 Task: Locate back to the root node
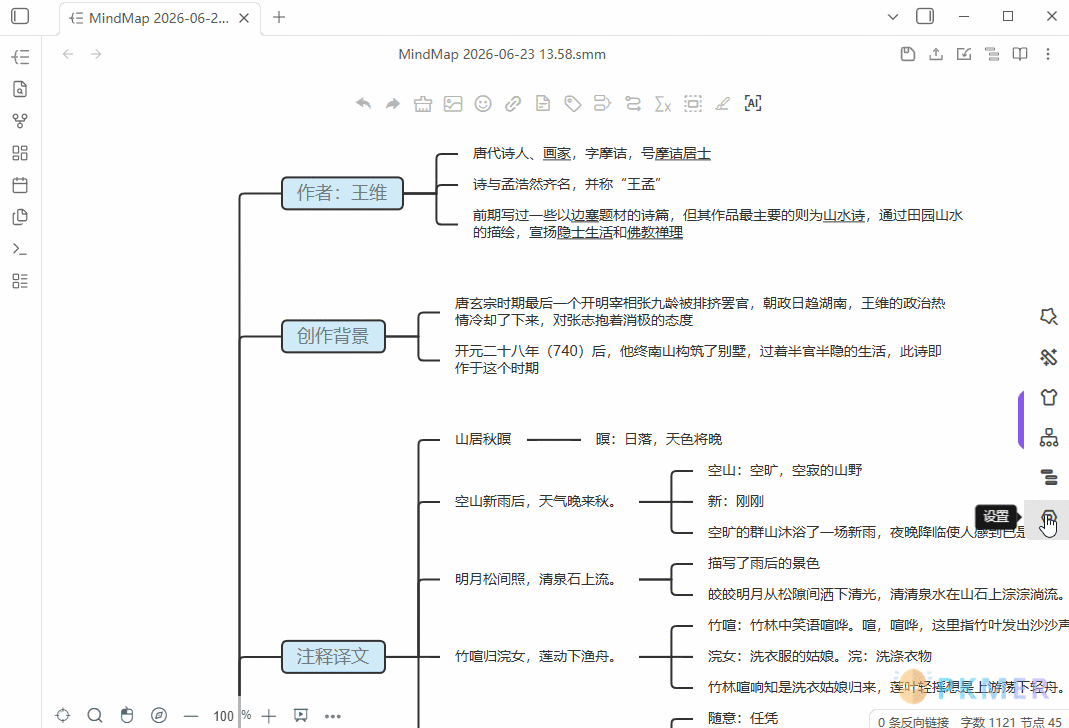click(x=63, y=715)
